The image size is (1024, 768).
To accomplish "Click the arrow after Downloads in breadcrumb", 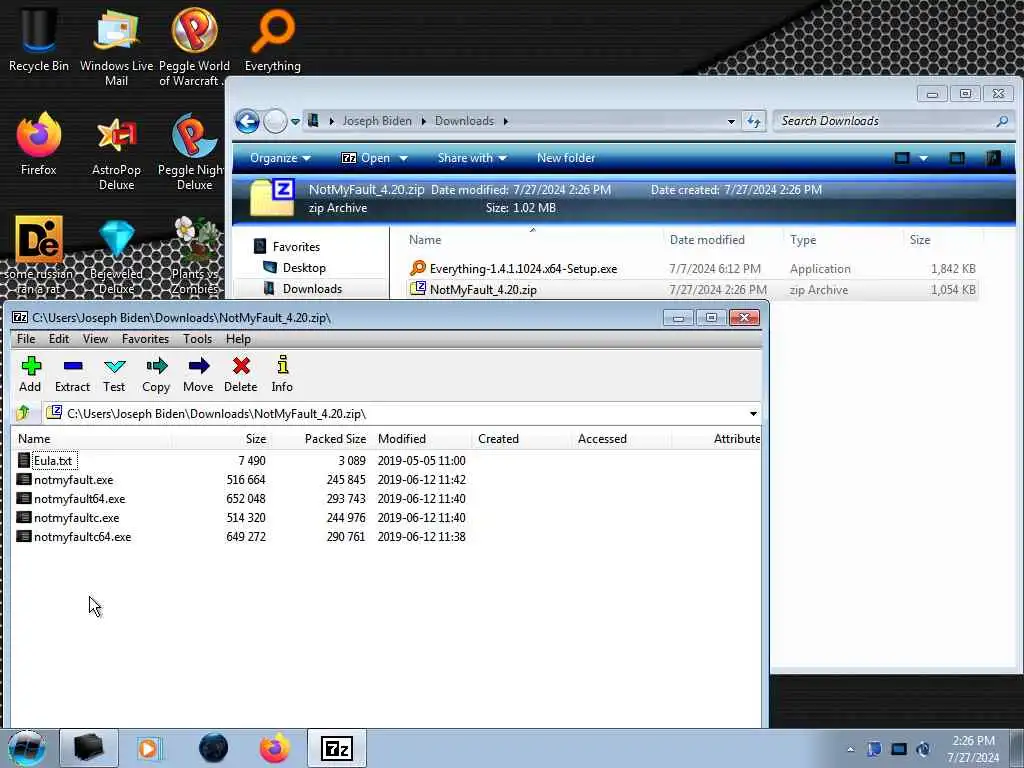I will (505, 121).
